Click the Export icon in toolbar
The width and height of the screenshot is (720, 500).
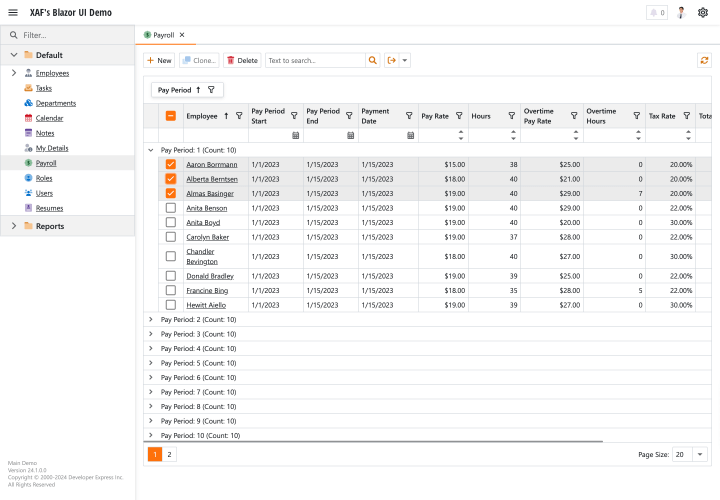pyautogui.click(x=392, y=60)
